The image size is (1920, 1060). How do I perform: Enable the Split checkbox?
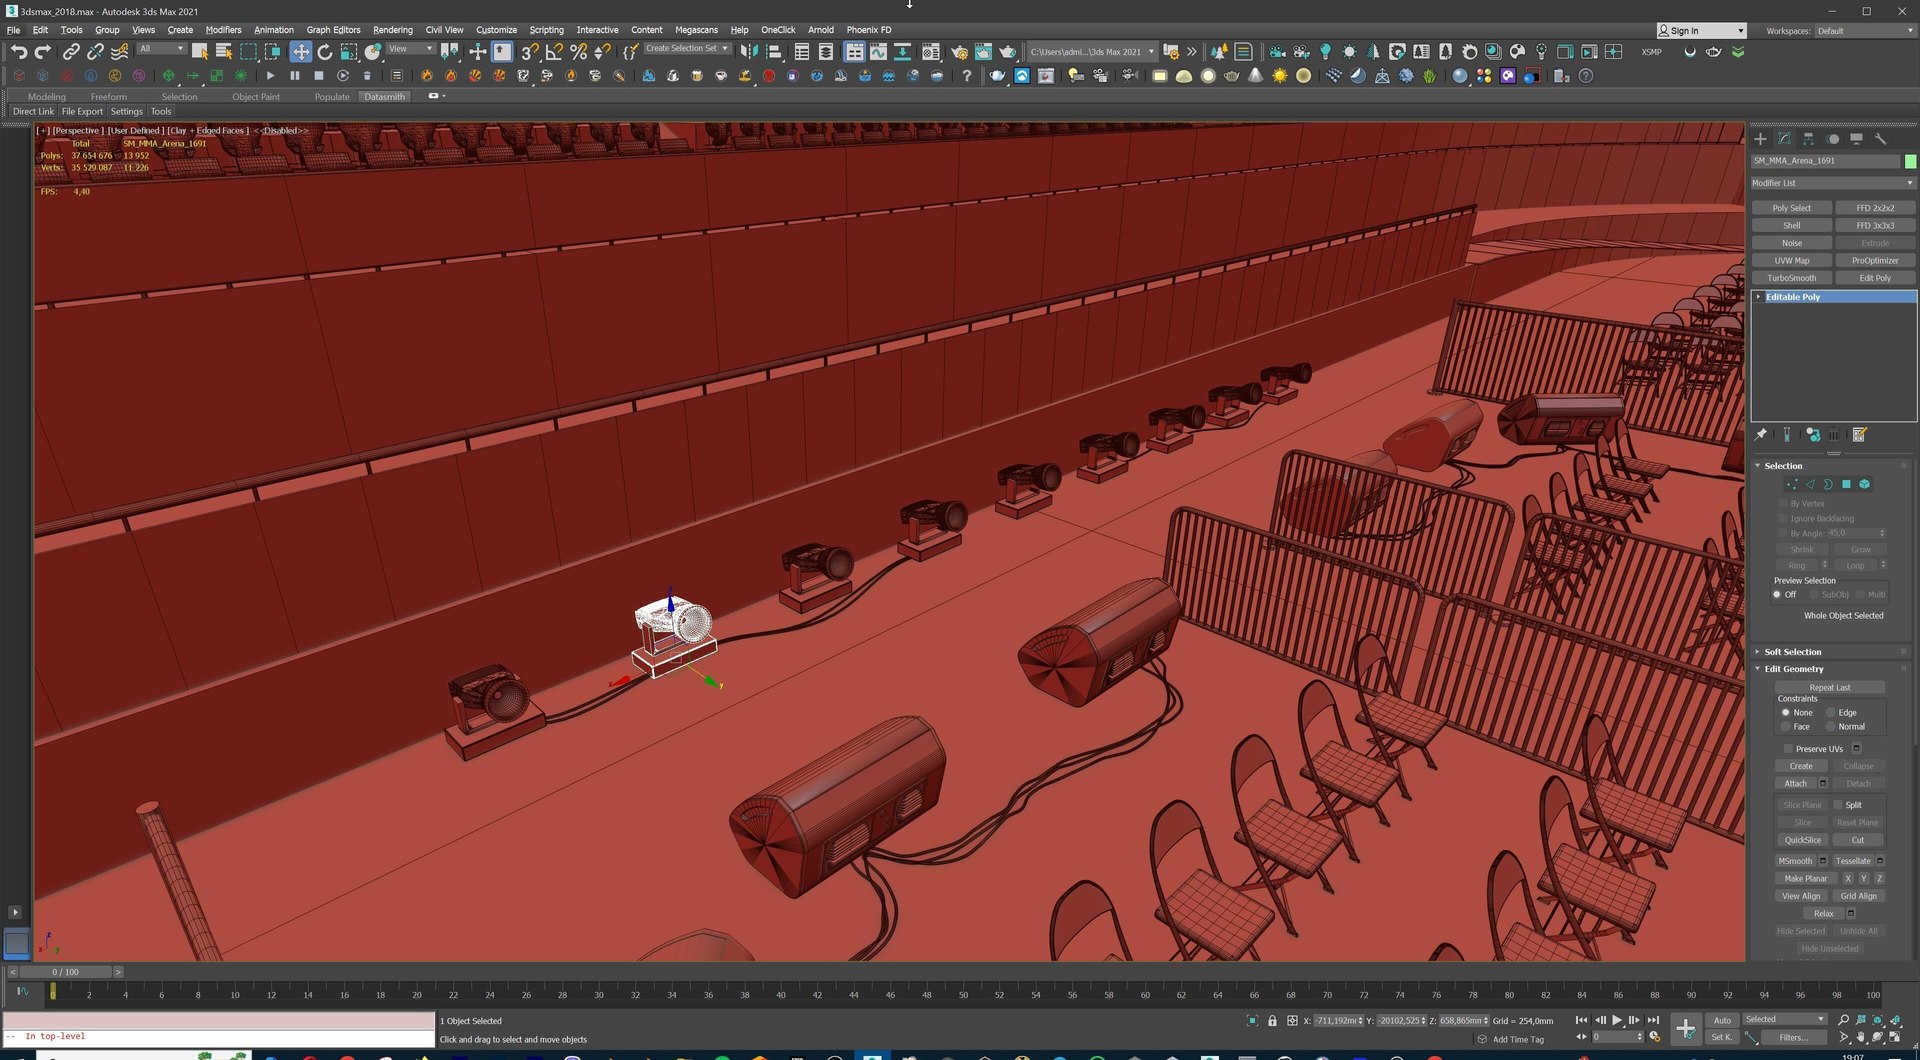point(1838,805)
